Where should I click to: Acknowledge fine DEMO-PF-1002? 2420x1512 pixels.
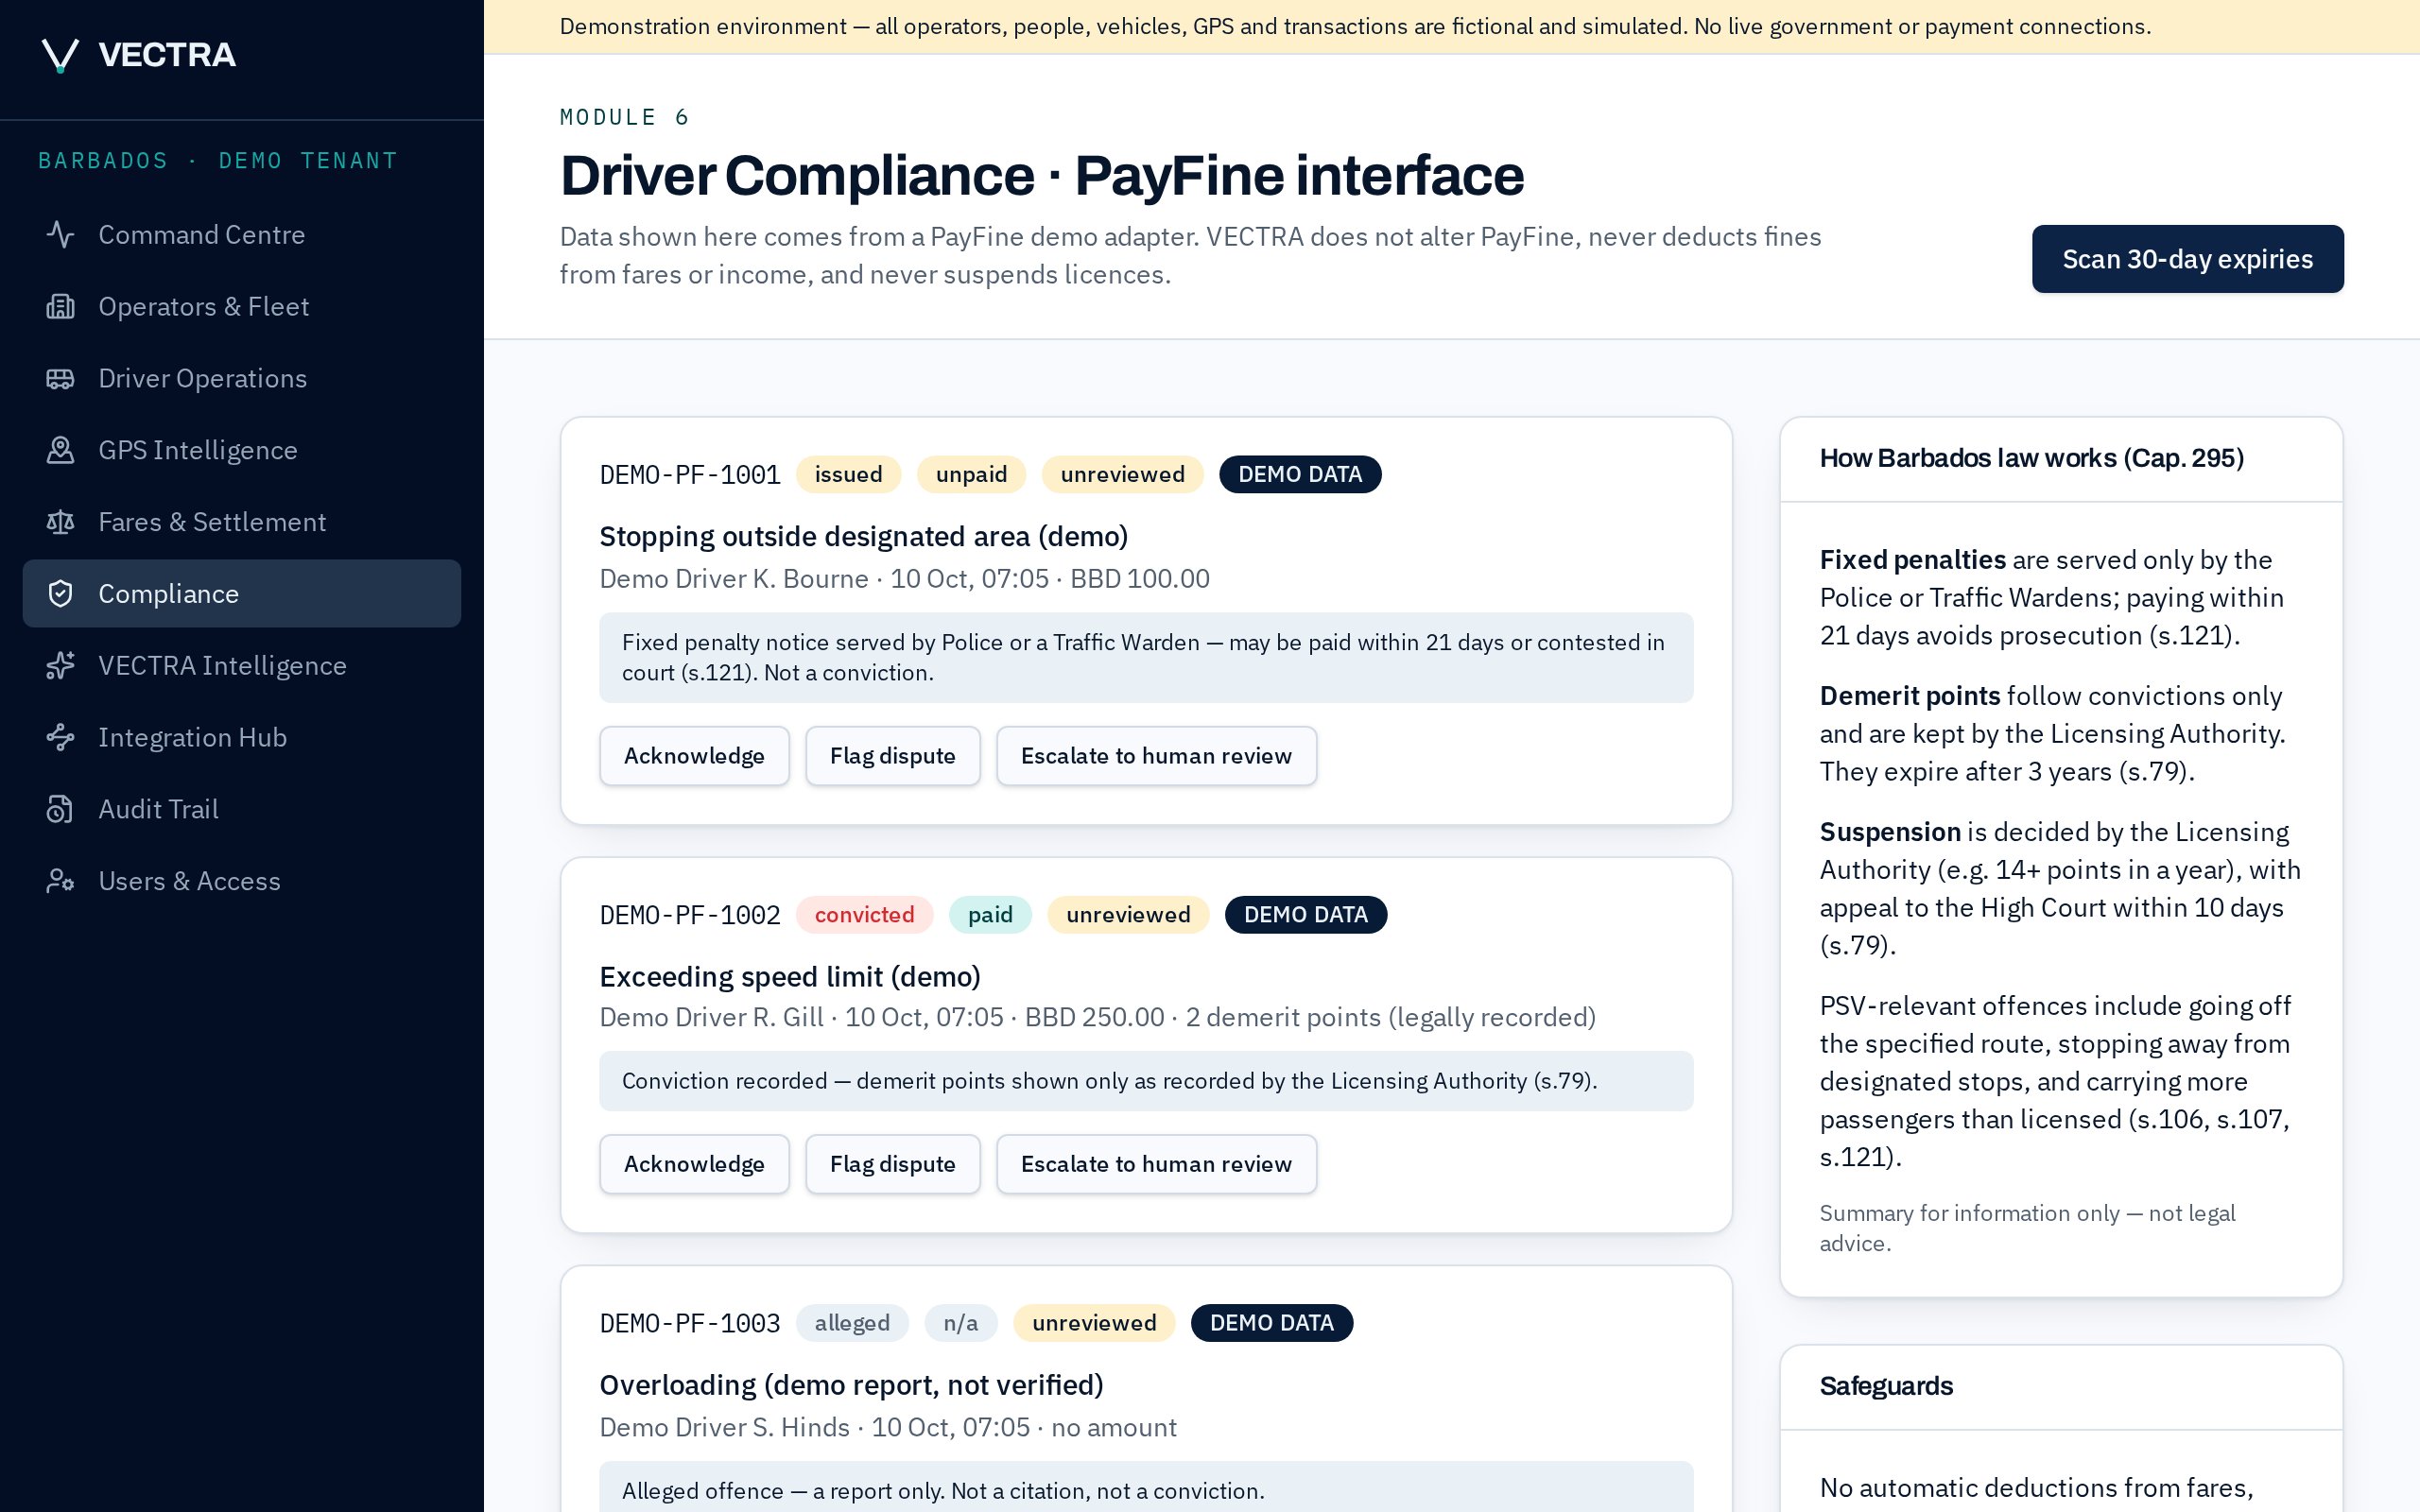[x=694, y=1164]
